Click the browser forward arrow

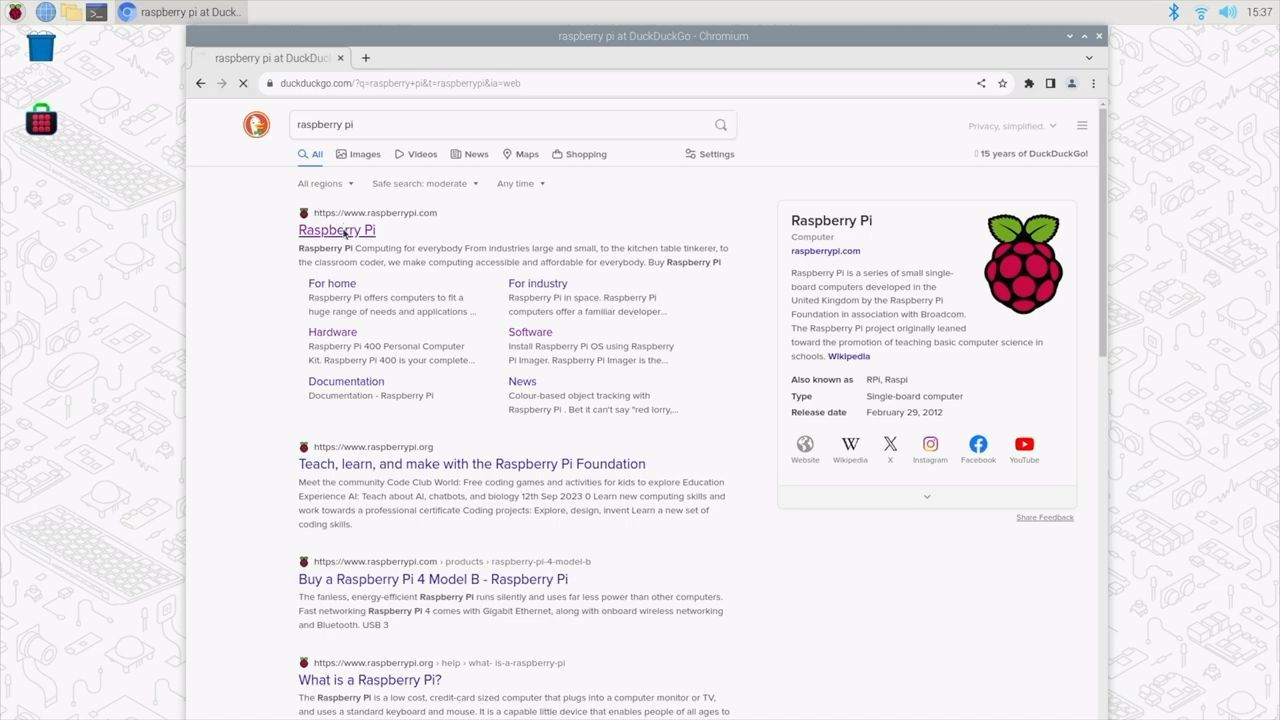[x=222, y=83]
